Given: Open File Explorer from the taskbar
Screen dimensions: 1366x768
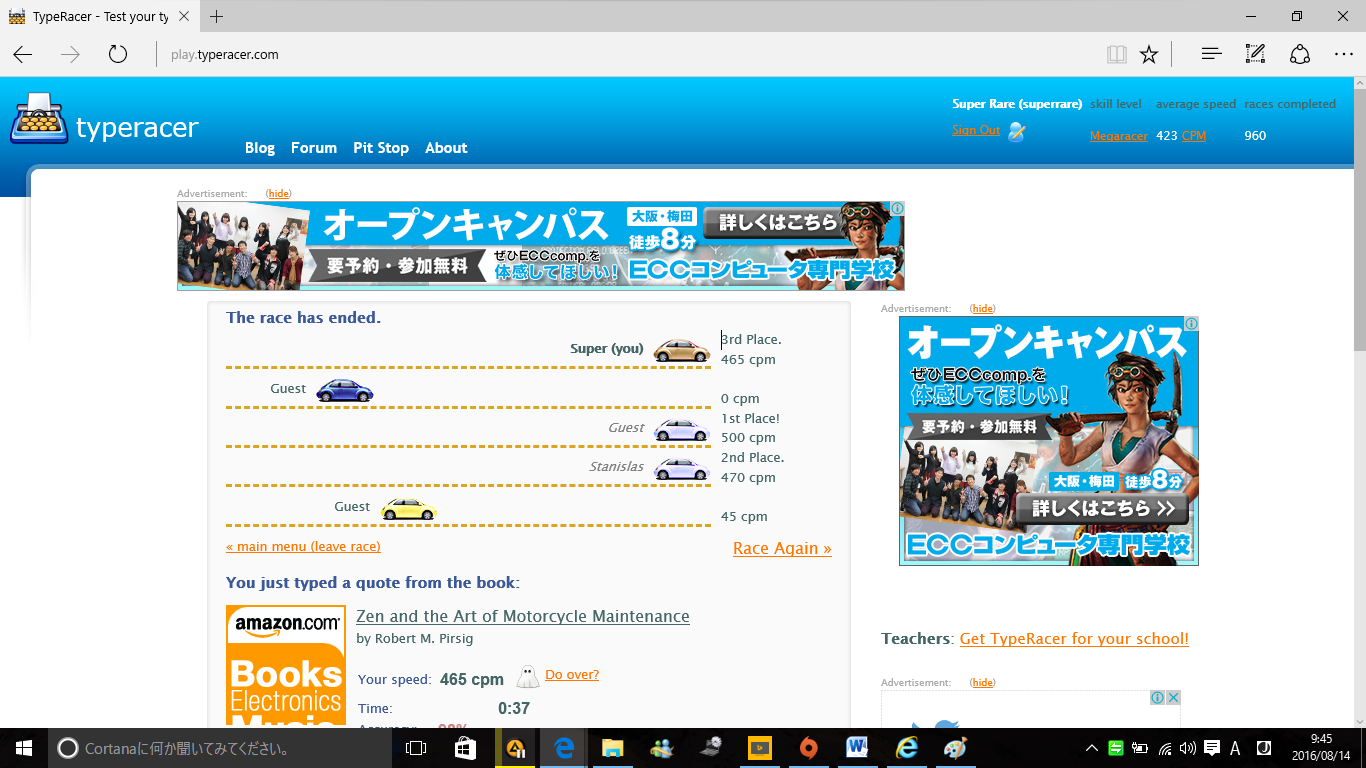Looking at the screenshot, I should point(612,747).
